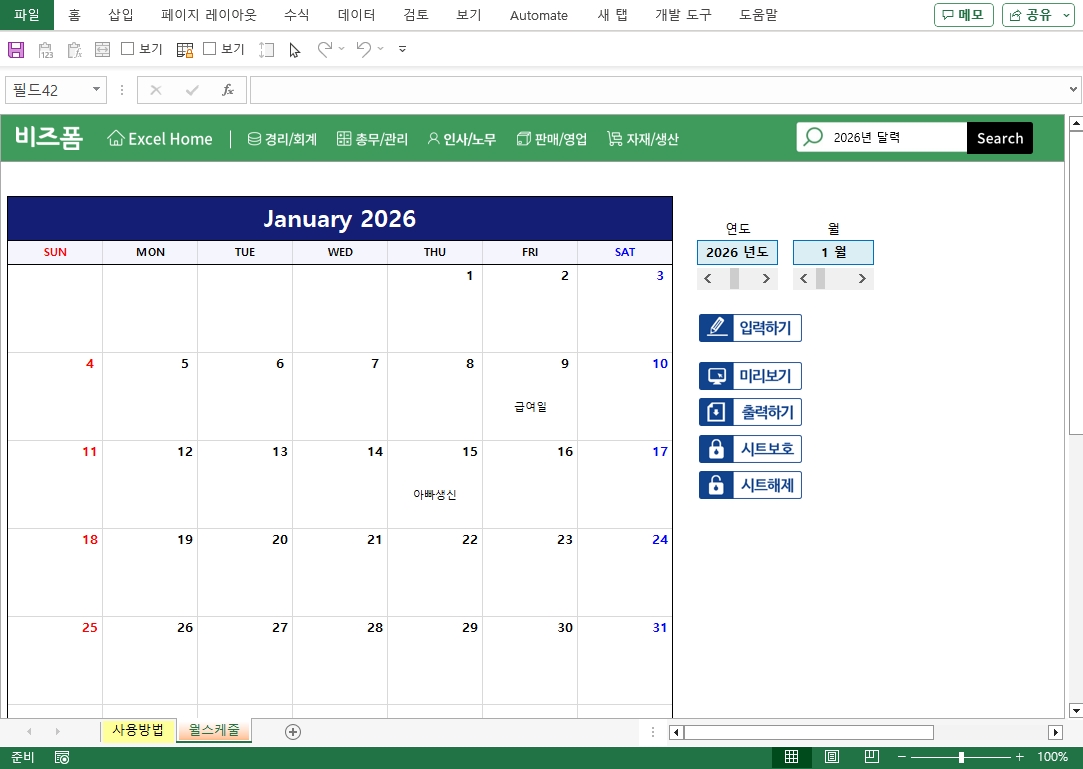Switch to Normal view icon in status bar

pyautogui.click(x=792, y=757)
